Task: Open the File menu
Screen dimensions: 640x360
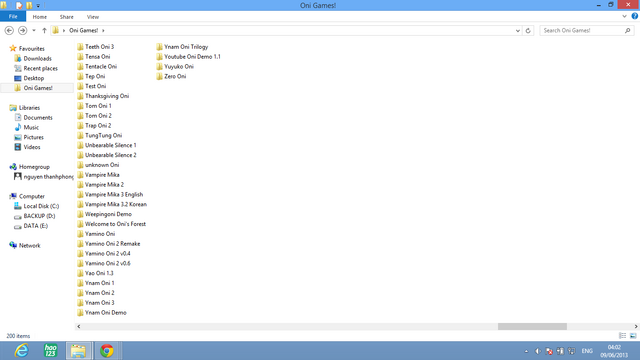Action: coord(13,16)
